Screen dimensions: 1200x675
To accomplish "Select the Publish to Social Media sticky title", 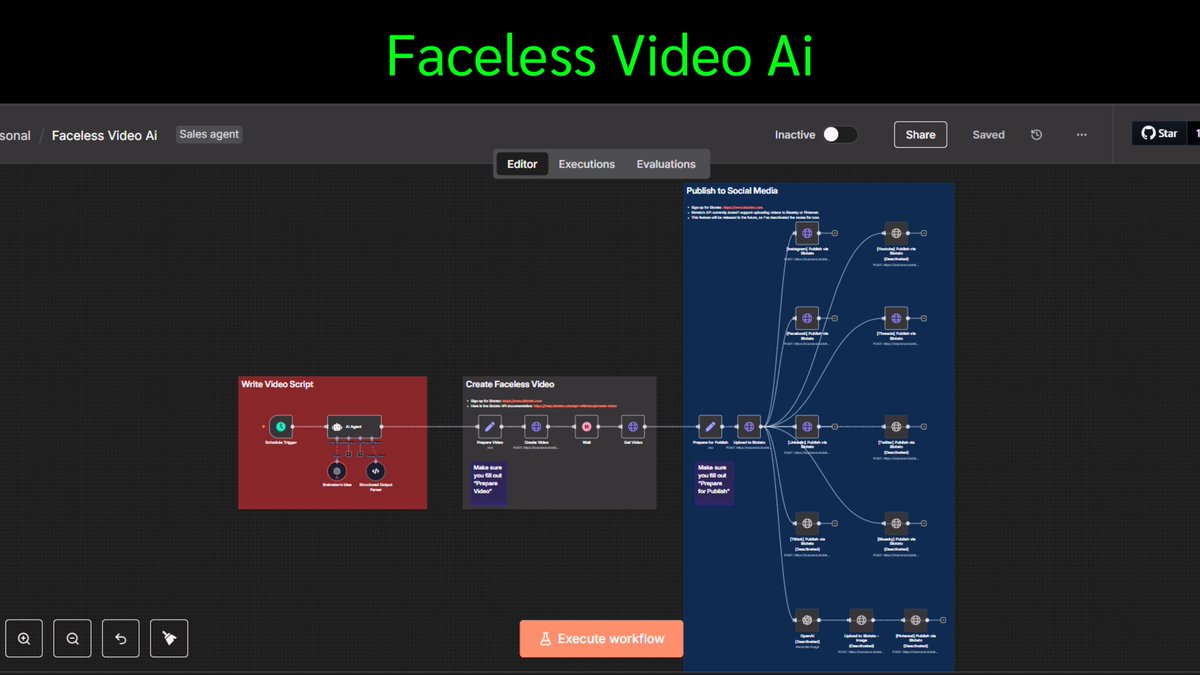I will tap(732, 190).
